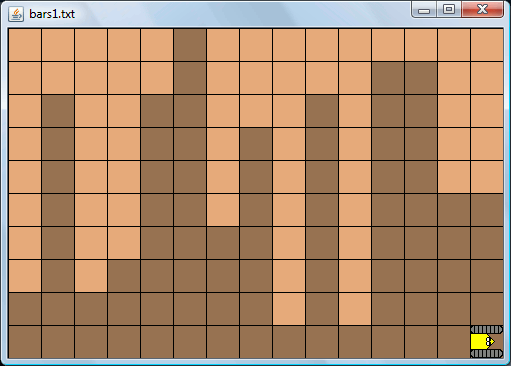Click the lowest light cell in the eleventh column

[355, 309]
